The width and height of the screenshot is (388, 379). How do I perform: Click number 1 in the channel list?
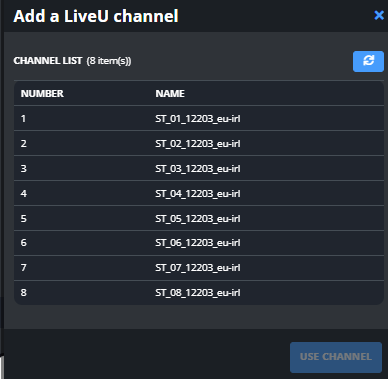[x=23, y=118]
